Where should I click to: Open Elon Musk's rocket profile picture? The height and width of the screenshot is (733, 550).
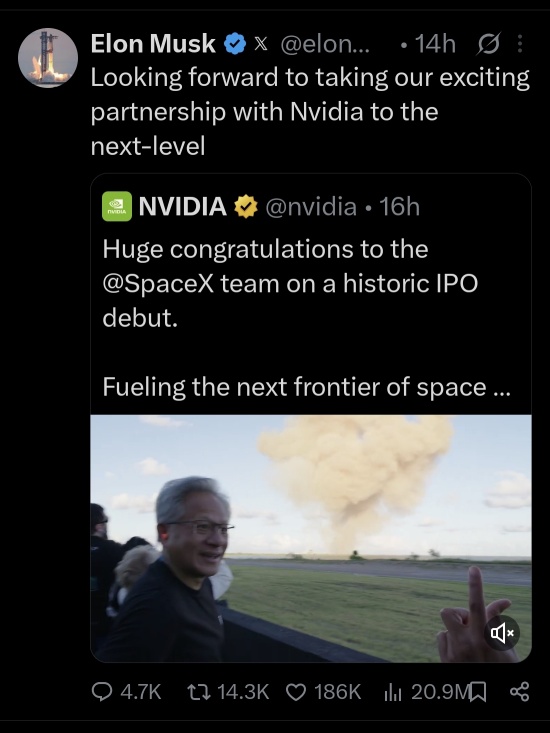48,58
